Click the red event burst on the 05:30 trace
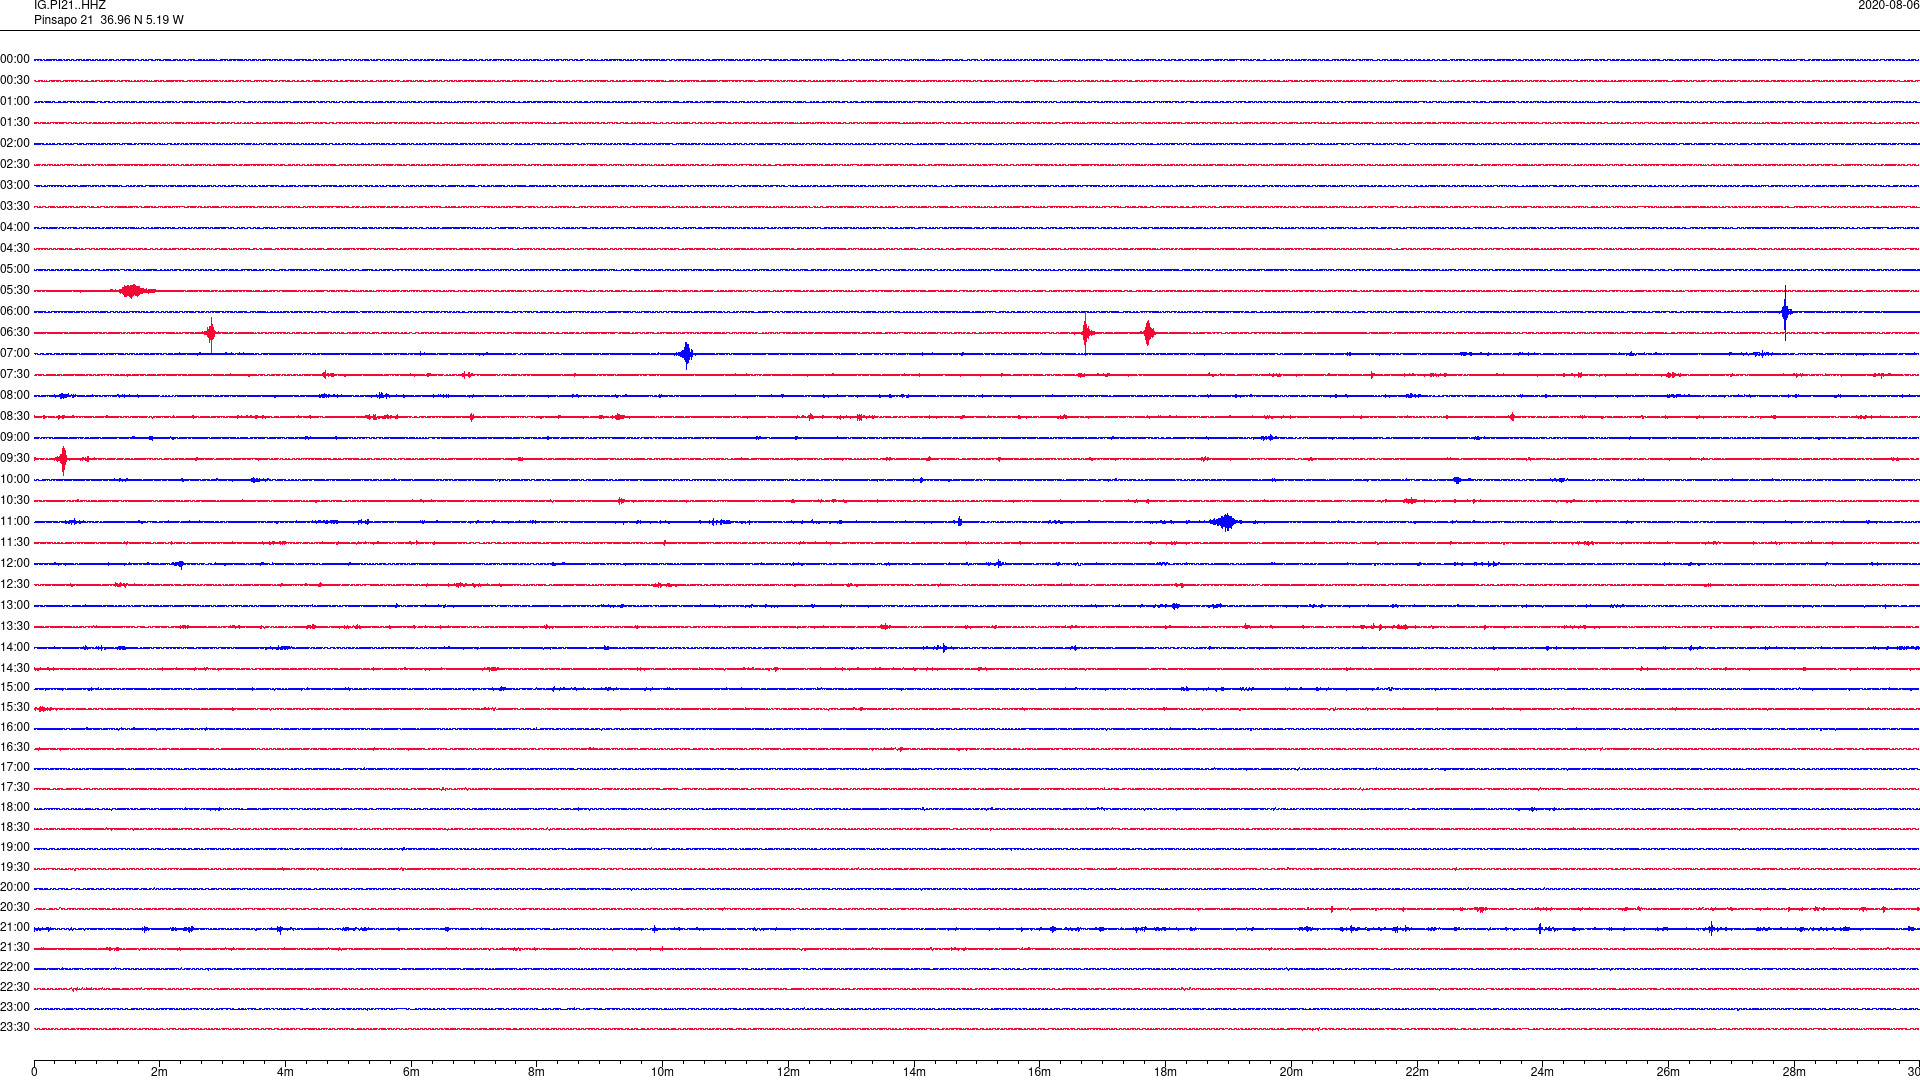The width and height of the screenshot is (1920, 1080). pos(133,291)
